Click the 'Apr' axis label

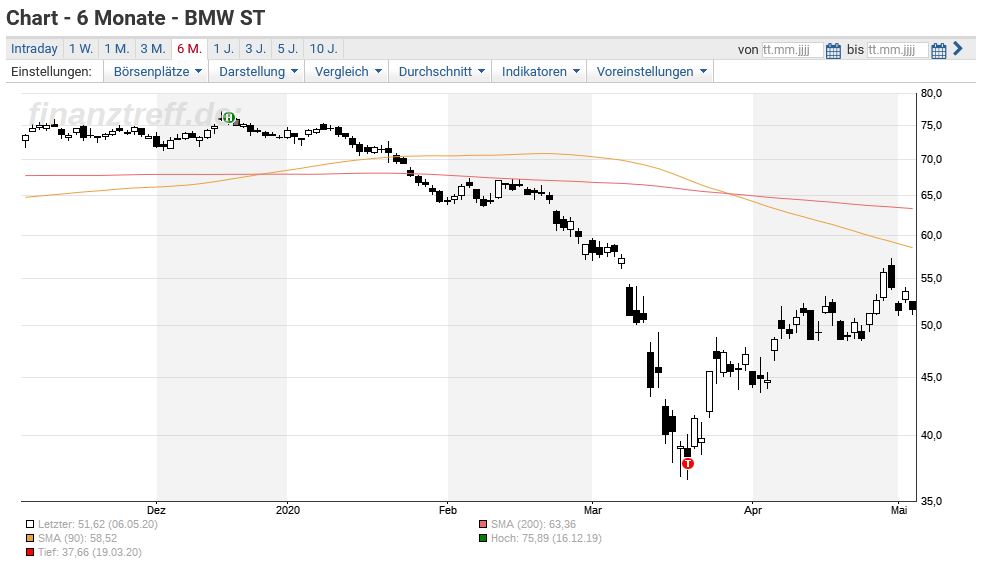coord(753,510)
